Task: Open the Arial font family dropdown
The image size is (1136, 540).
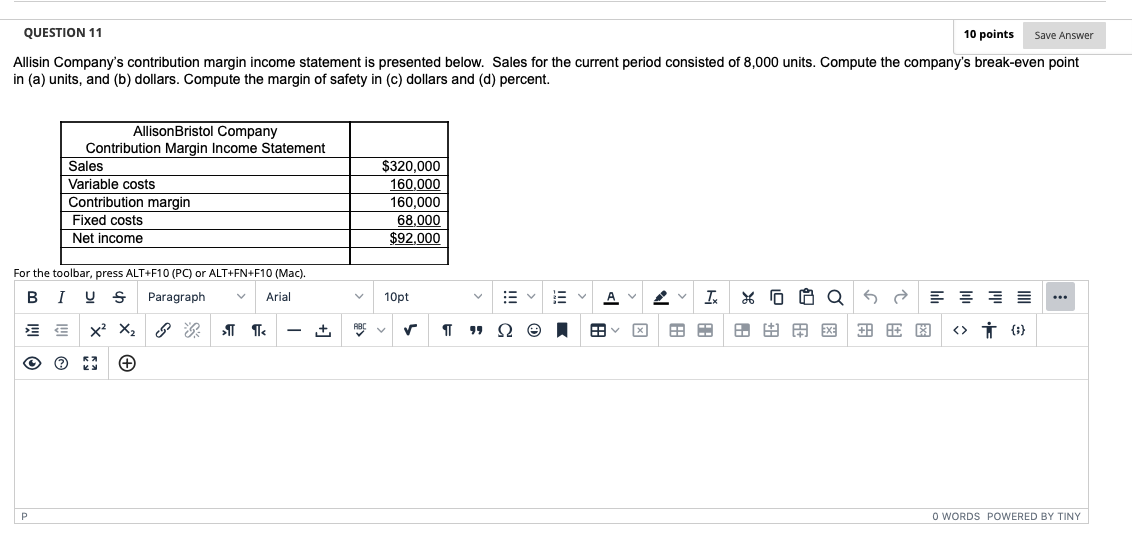Action: (314, 297)
